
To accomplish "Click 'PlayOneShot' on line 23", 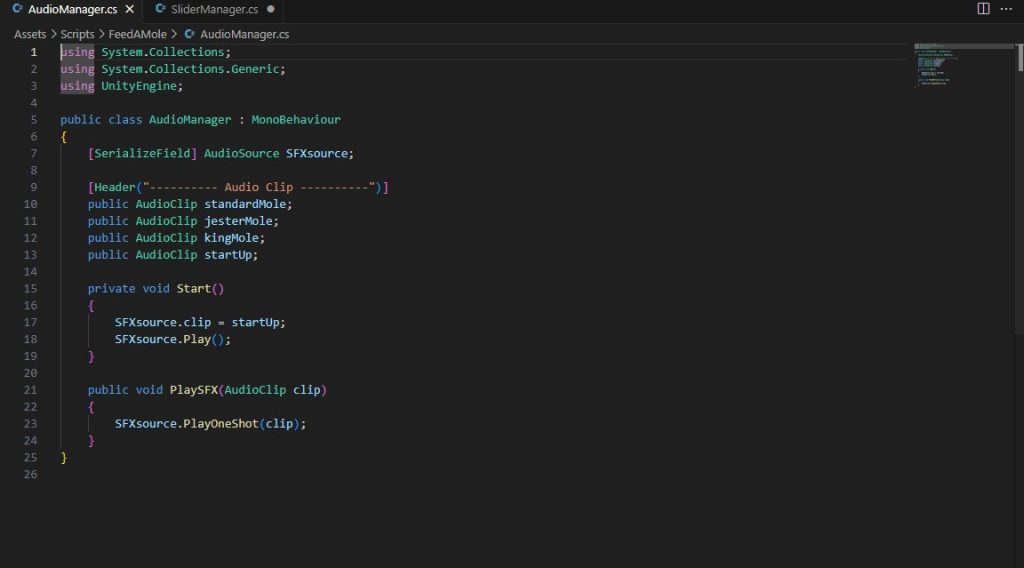I will pyautogui.click(x=221, y=424).
